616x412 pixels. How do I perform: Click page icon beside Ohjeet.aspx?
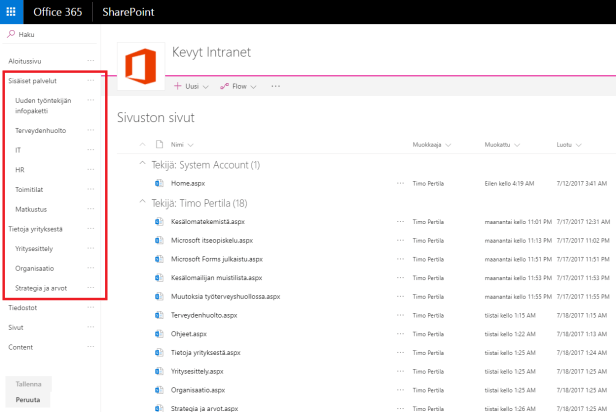[158, 333]
